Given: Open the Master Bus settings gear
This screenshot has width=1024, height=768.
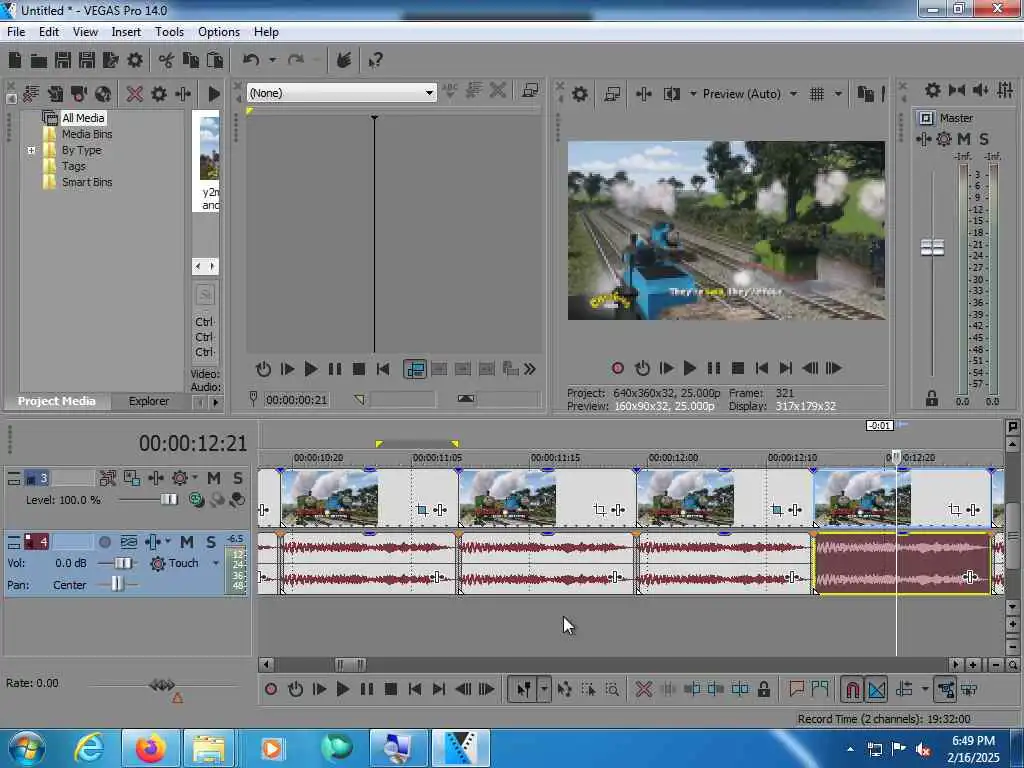Looking at the screenshot, I should pyautogui.click(x=933, y=90).
